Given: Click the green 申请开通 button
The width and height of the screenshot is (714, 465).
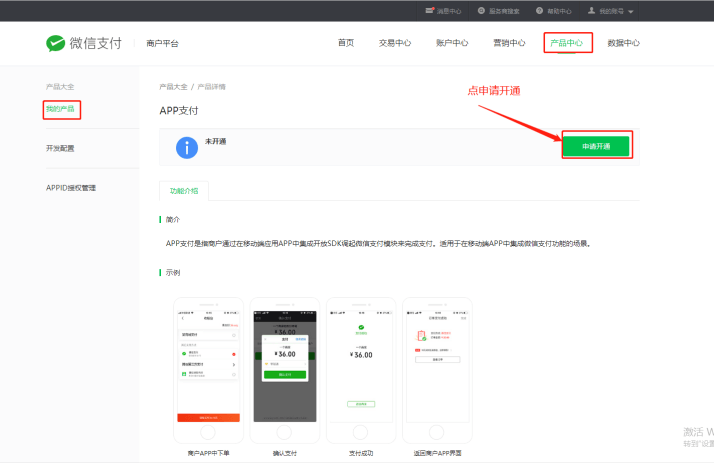Looking at the screenshot, I should 596,146.
